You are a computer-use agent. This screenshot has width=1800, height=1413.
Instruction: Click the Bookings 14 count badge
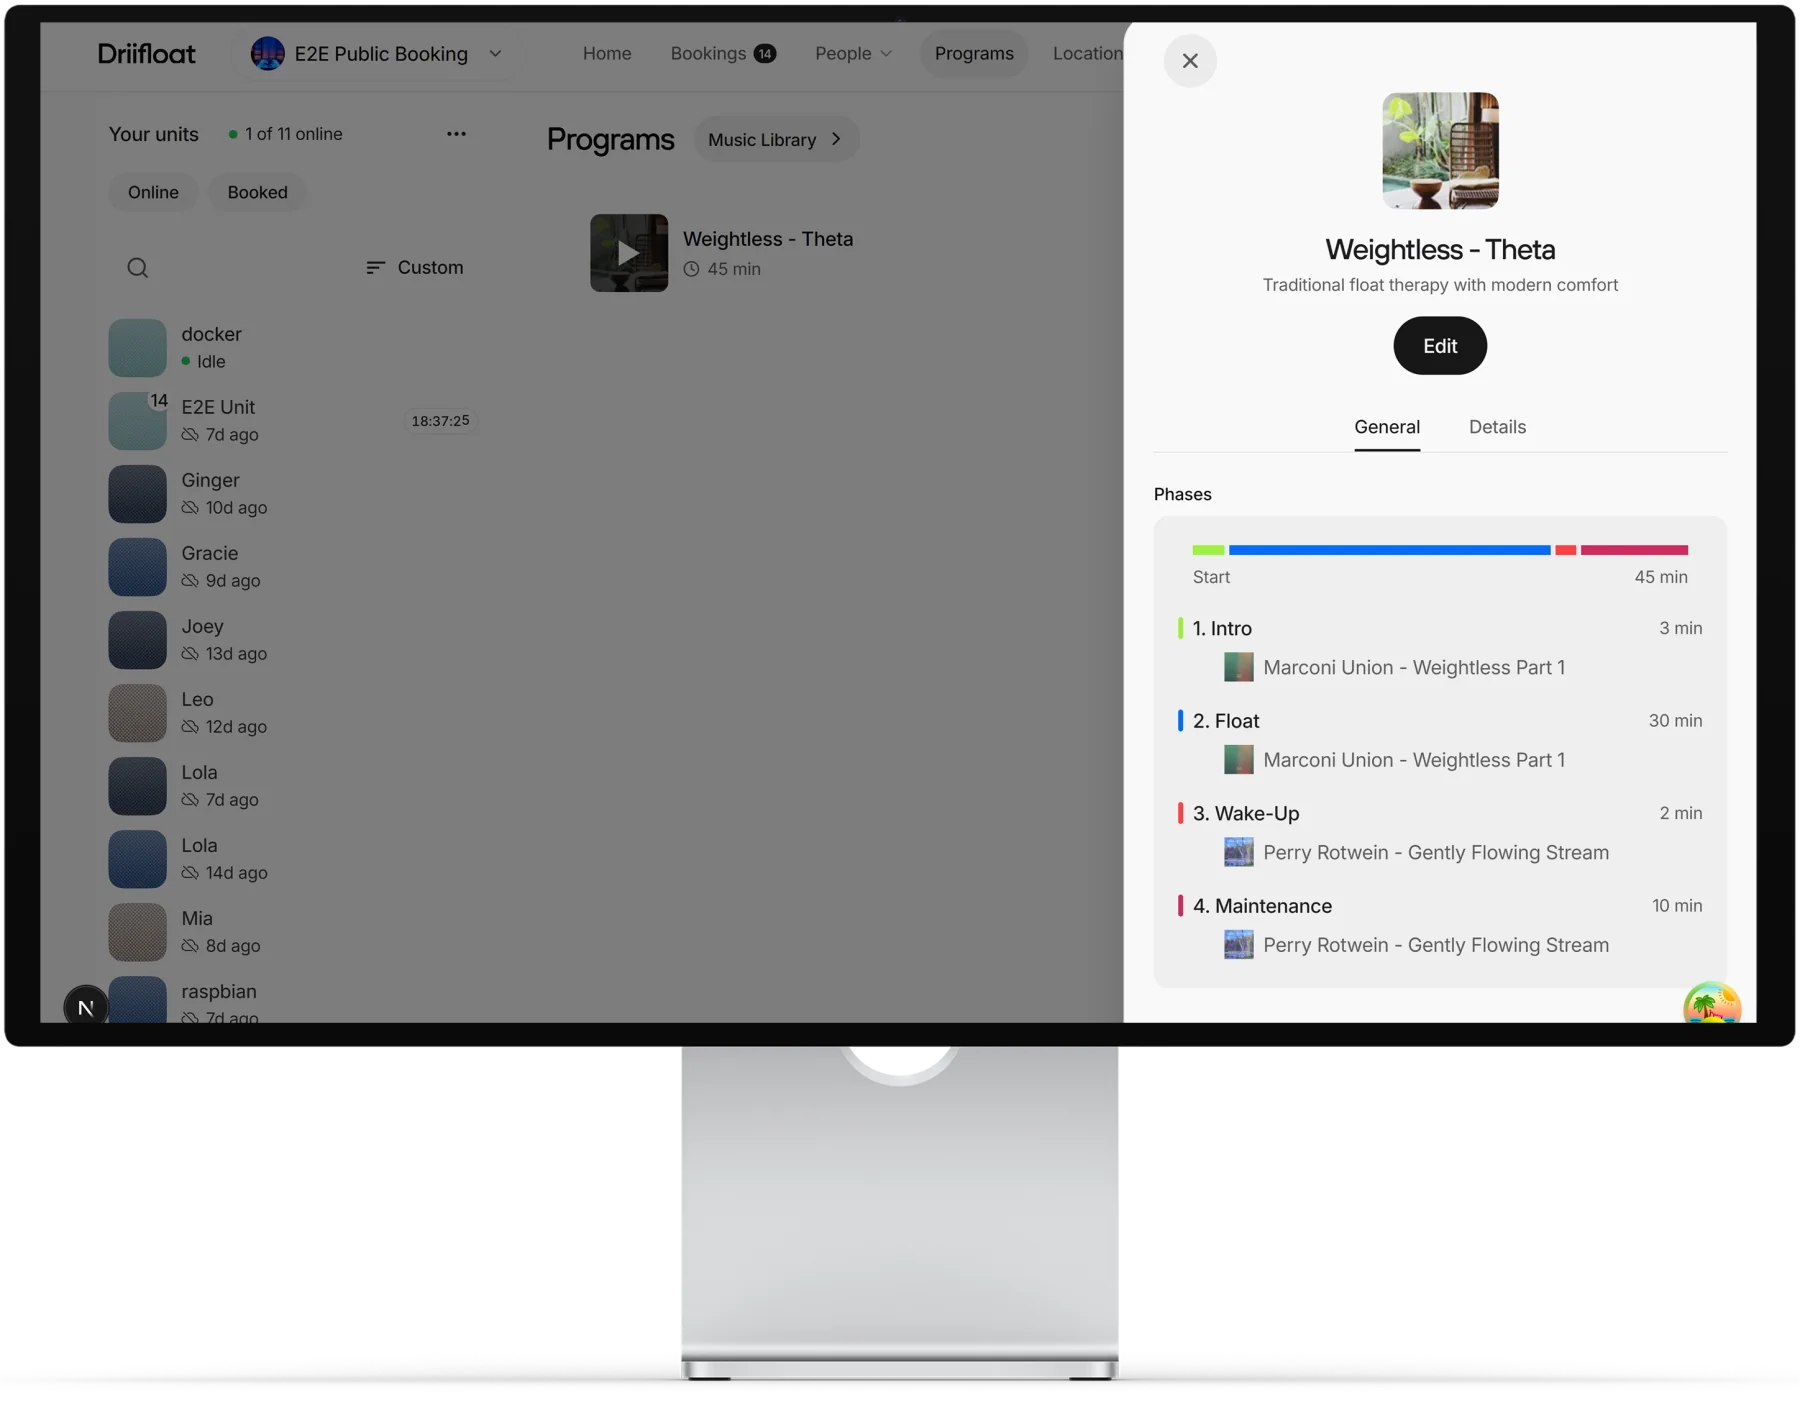tap(765, 54)
